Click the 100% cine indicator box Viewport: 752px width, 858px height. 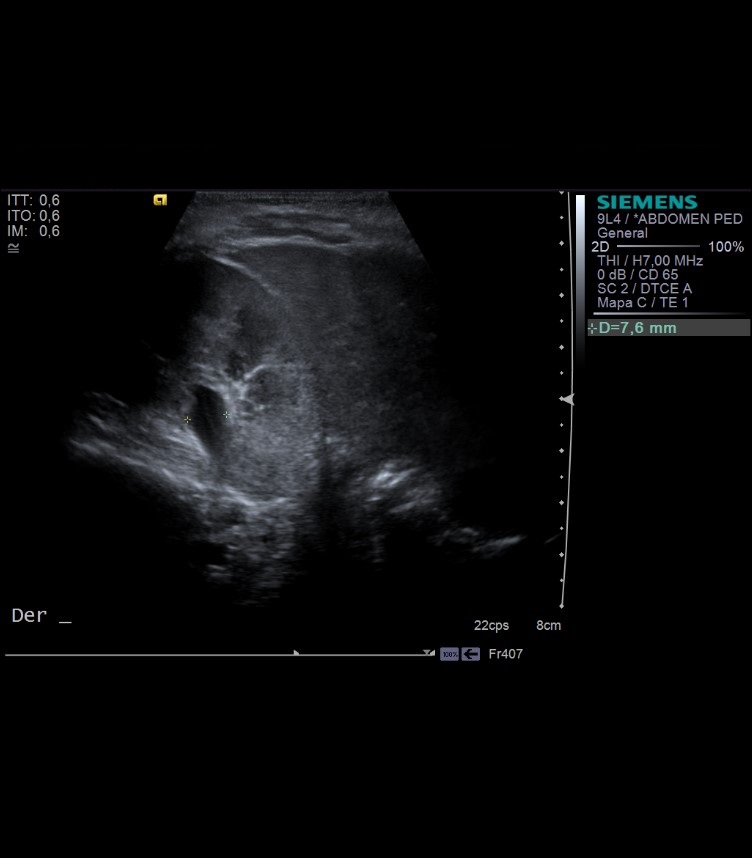coord(449,654)
